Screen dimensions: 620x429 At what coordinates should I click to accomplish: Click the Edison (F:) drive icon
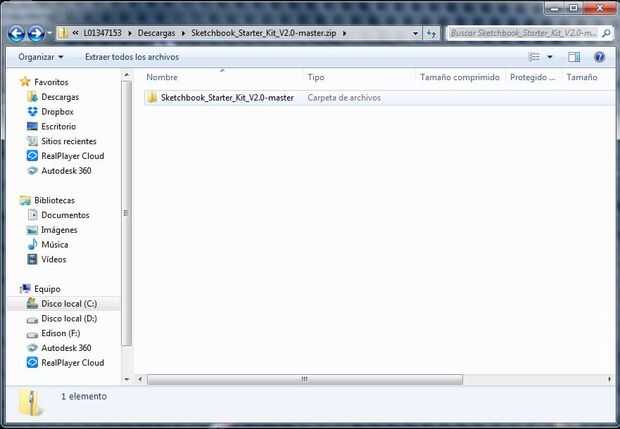pyautogui.click(x=32, y=334)
